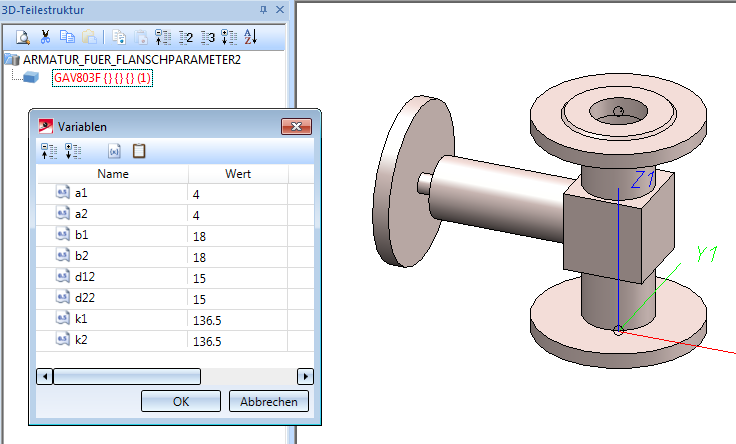Click the variable icon next to a1
This screenshot has width=736, height=444.
(x=63, y=192)
